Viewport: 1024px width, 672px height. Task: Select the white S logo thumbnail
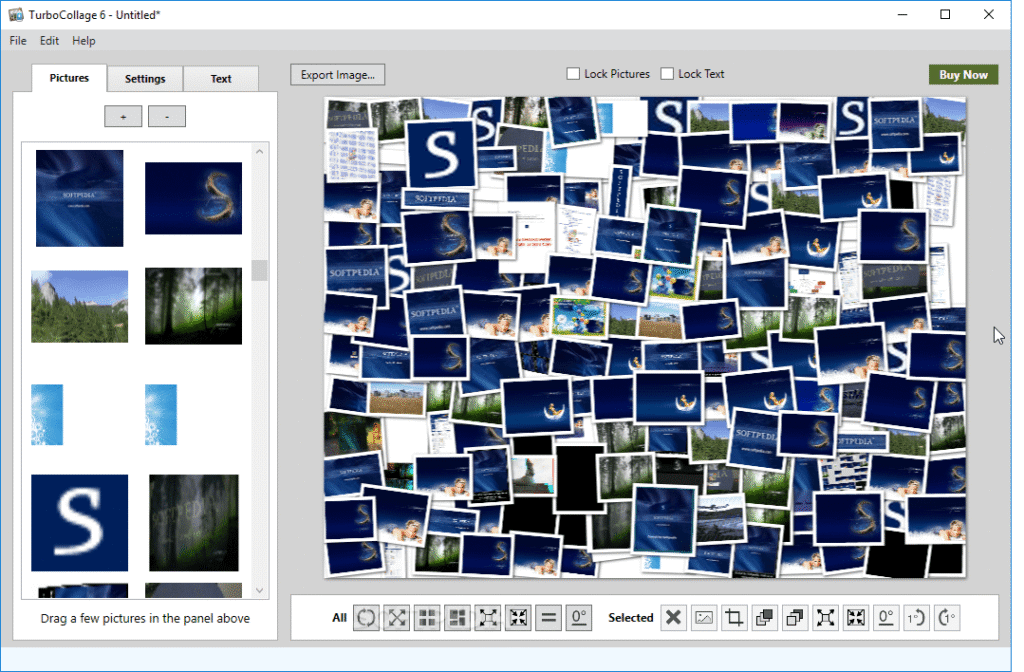pyautogui.click(x=80, y=522)
